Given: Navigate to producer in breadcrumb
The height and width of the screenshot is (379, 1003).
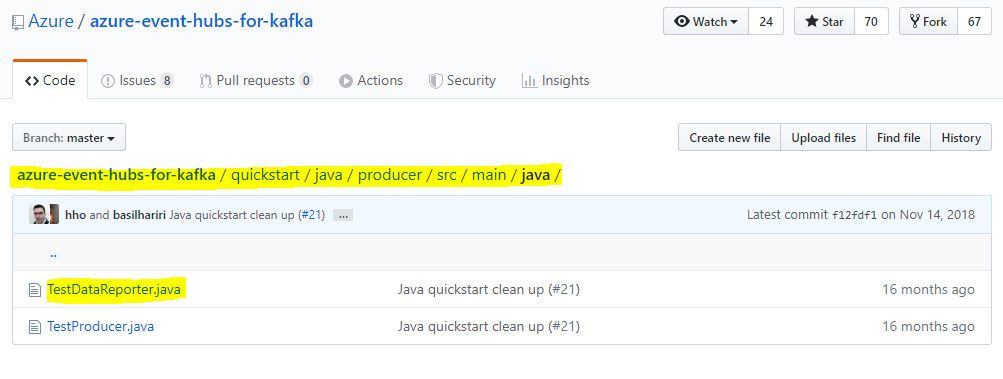Looking at the screenshot, I should (x=390, y=175).
